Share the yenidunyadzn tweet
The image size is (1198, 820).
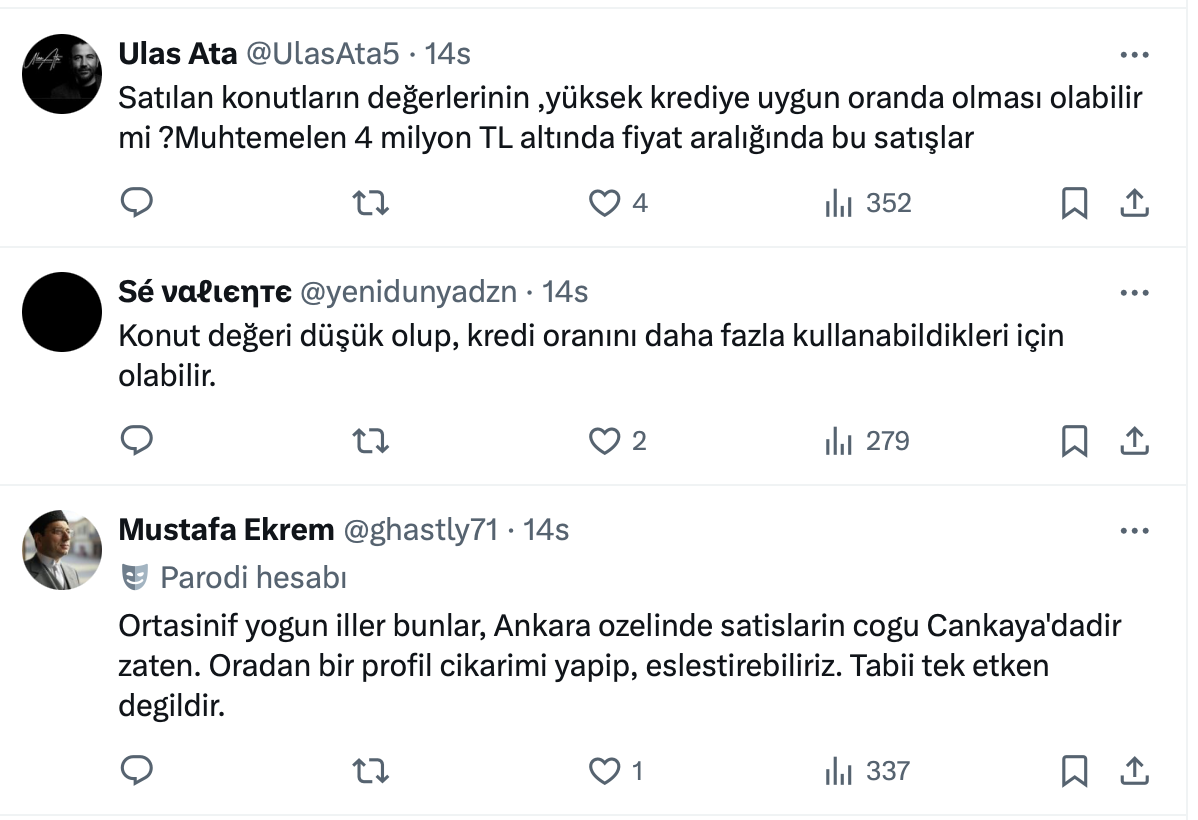pyautogui.click(x=1134, y=441)
